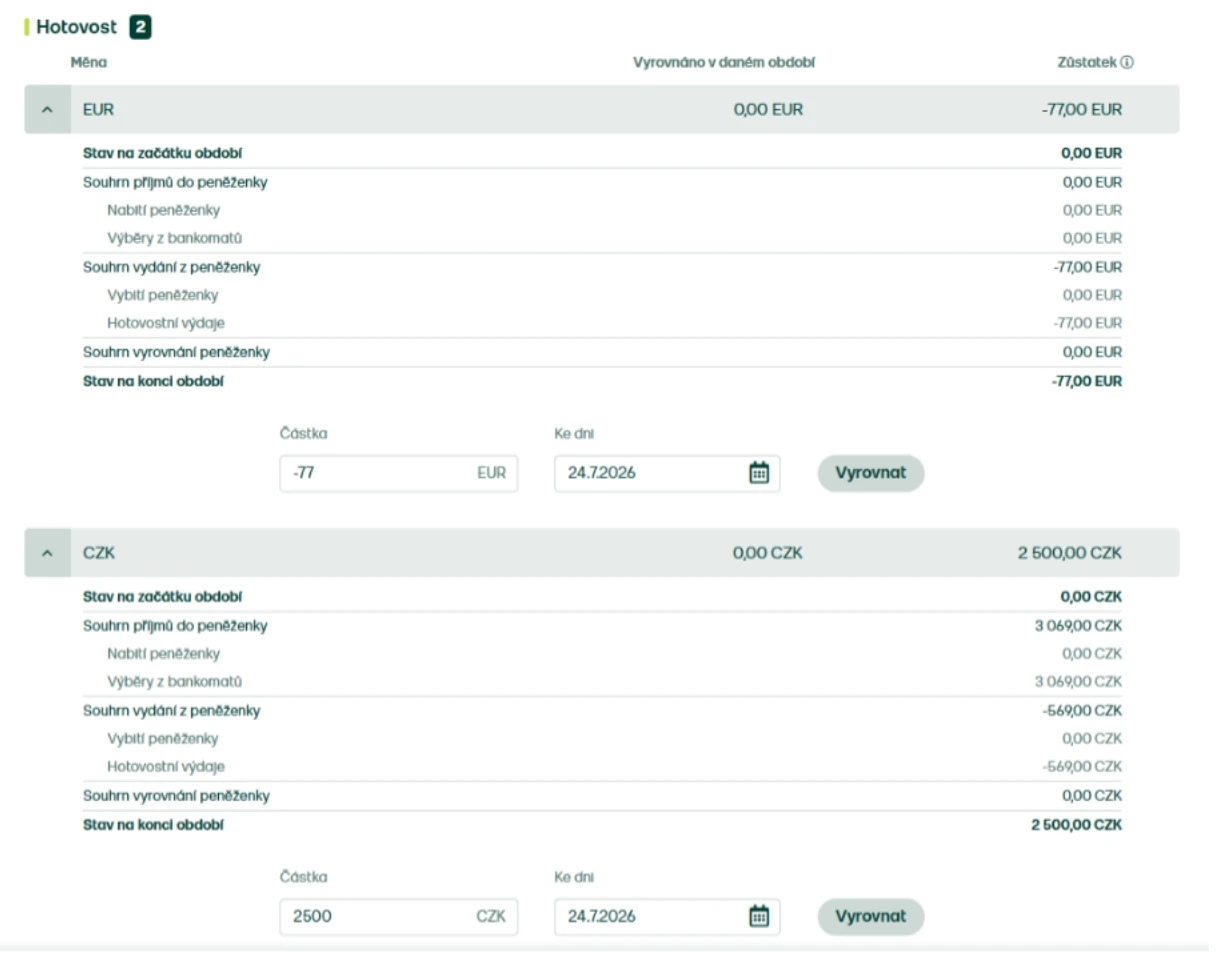
Task: Click the Hotovost section heading
Action: point(76,27)
